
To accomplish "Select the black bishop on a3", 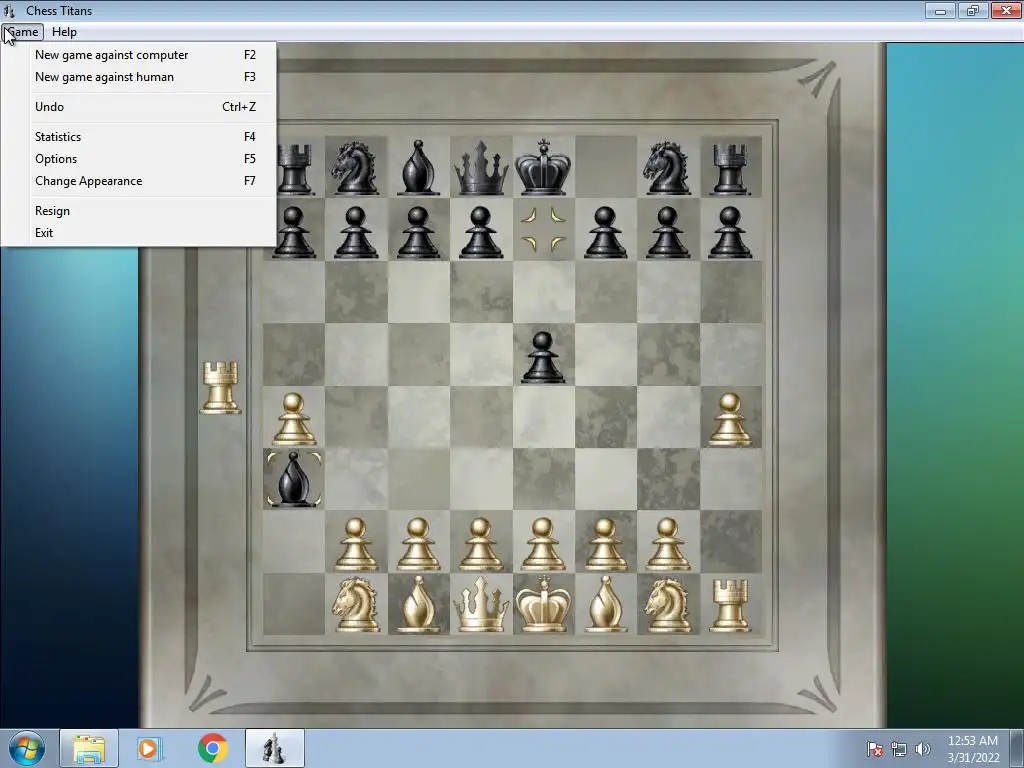I will pyautogui.click(x=293, y=479).
